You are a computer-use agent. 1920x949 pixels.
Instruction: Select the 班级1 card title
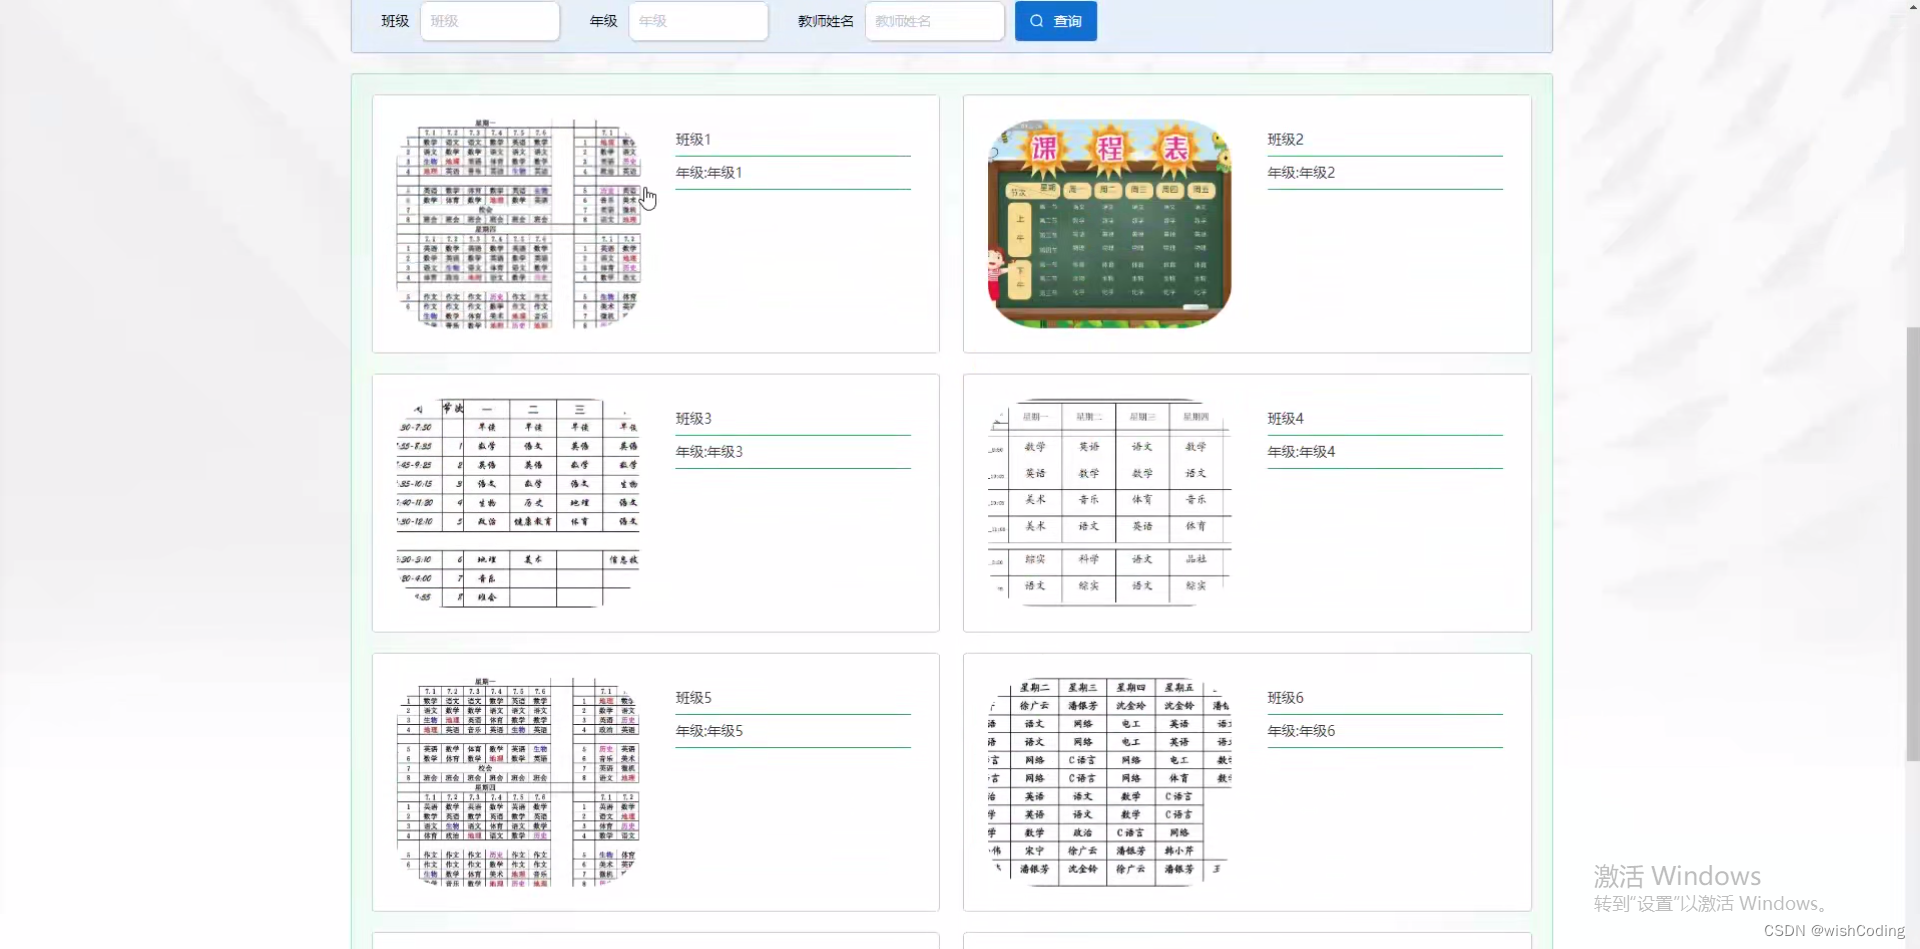point(691,139)
